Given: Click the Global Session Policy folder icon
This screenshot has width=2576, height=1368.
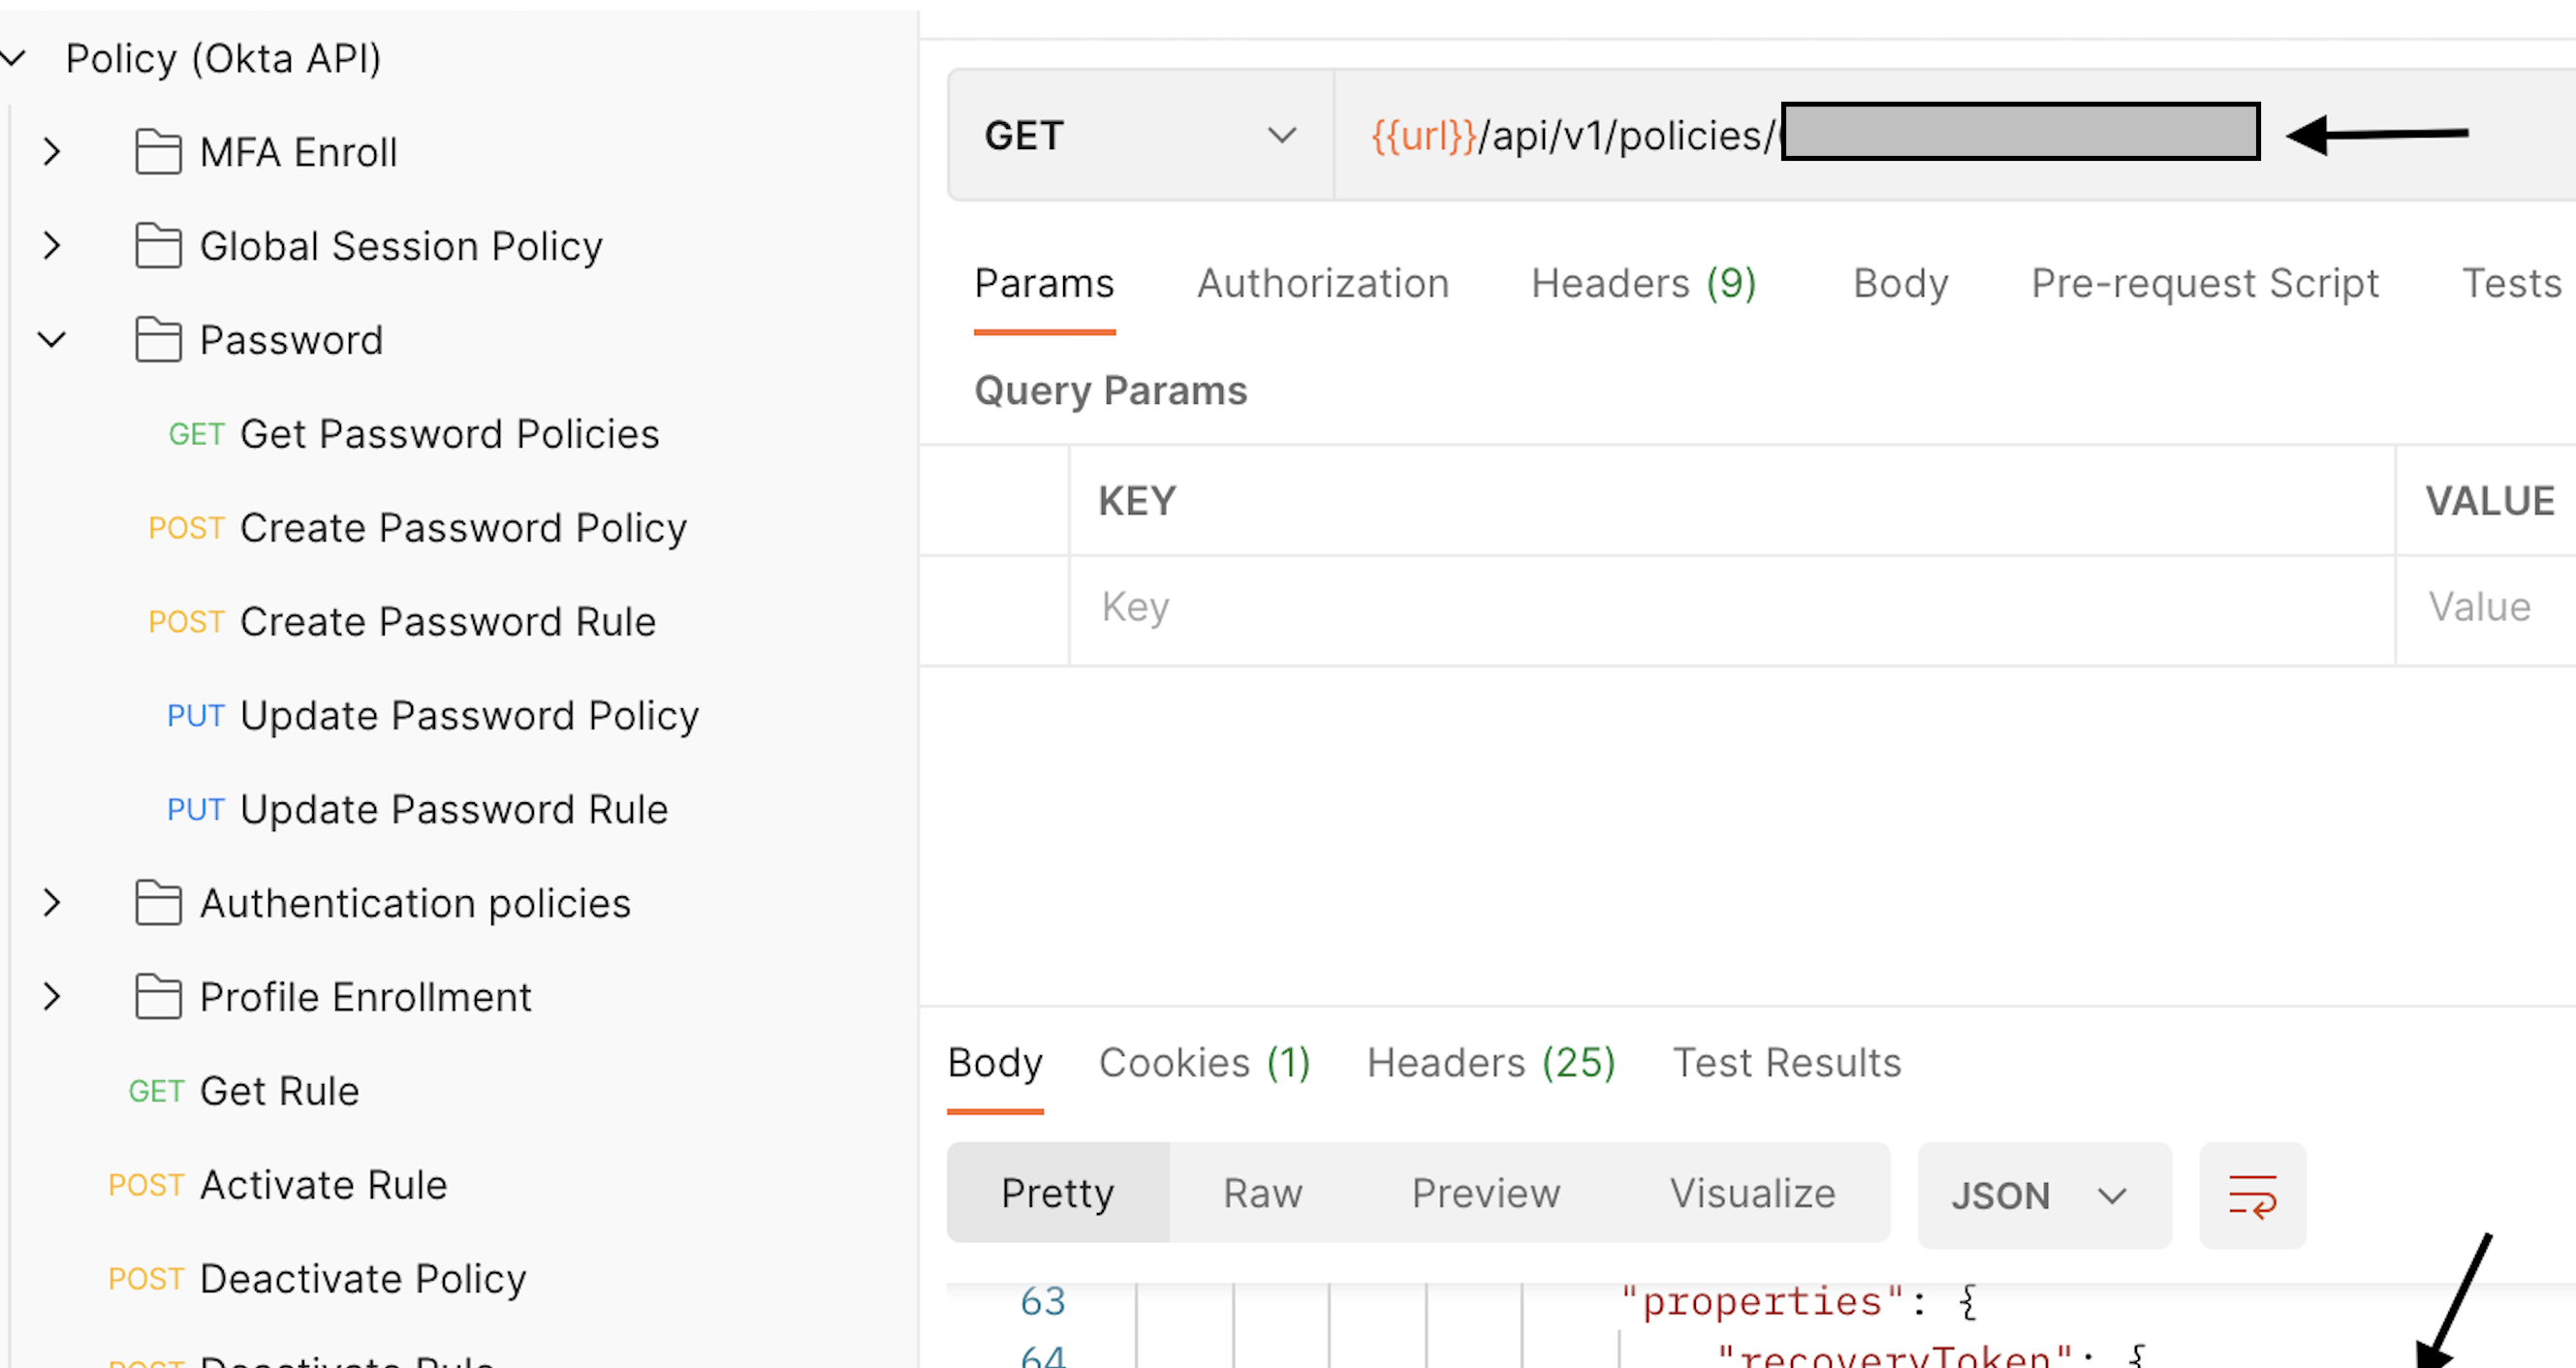Looking at the screenshot, I should [x=158, y=246].
